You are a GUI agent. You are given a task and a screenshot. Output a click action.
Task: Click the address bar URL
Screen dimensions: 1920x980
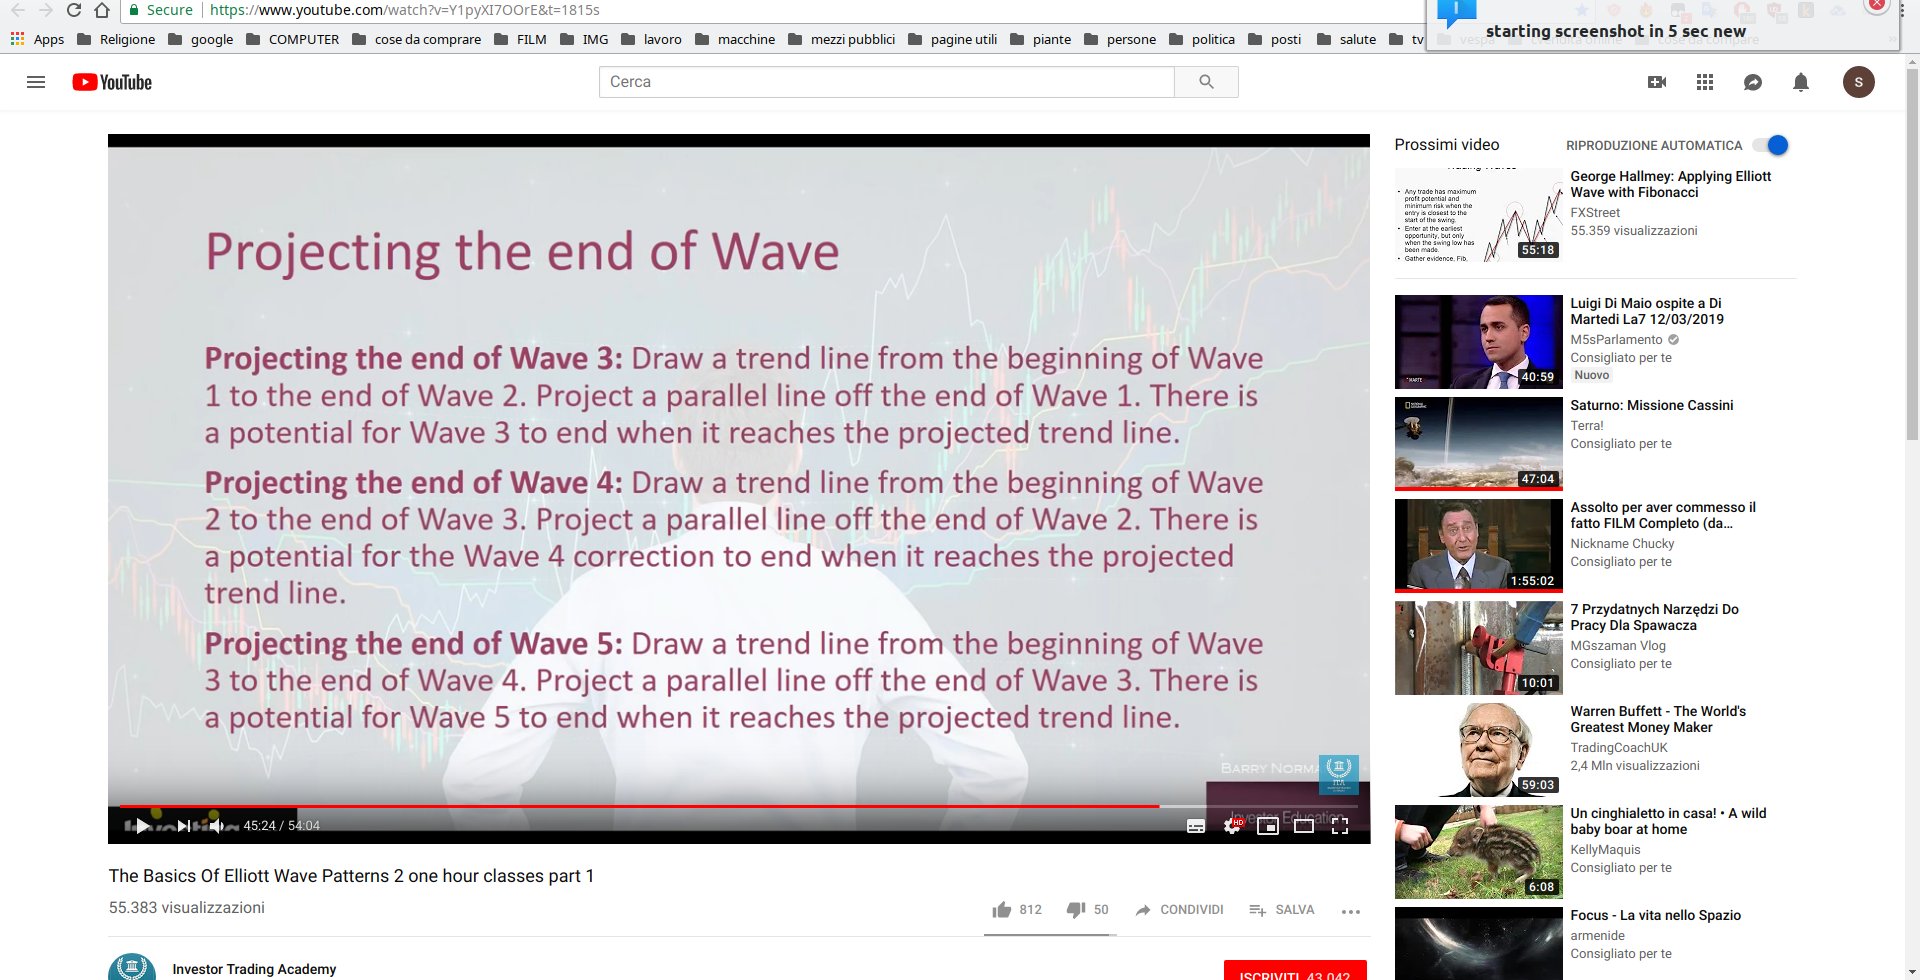click(405, 10)
